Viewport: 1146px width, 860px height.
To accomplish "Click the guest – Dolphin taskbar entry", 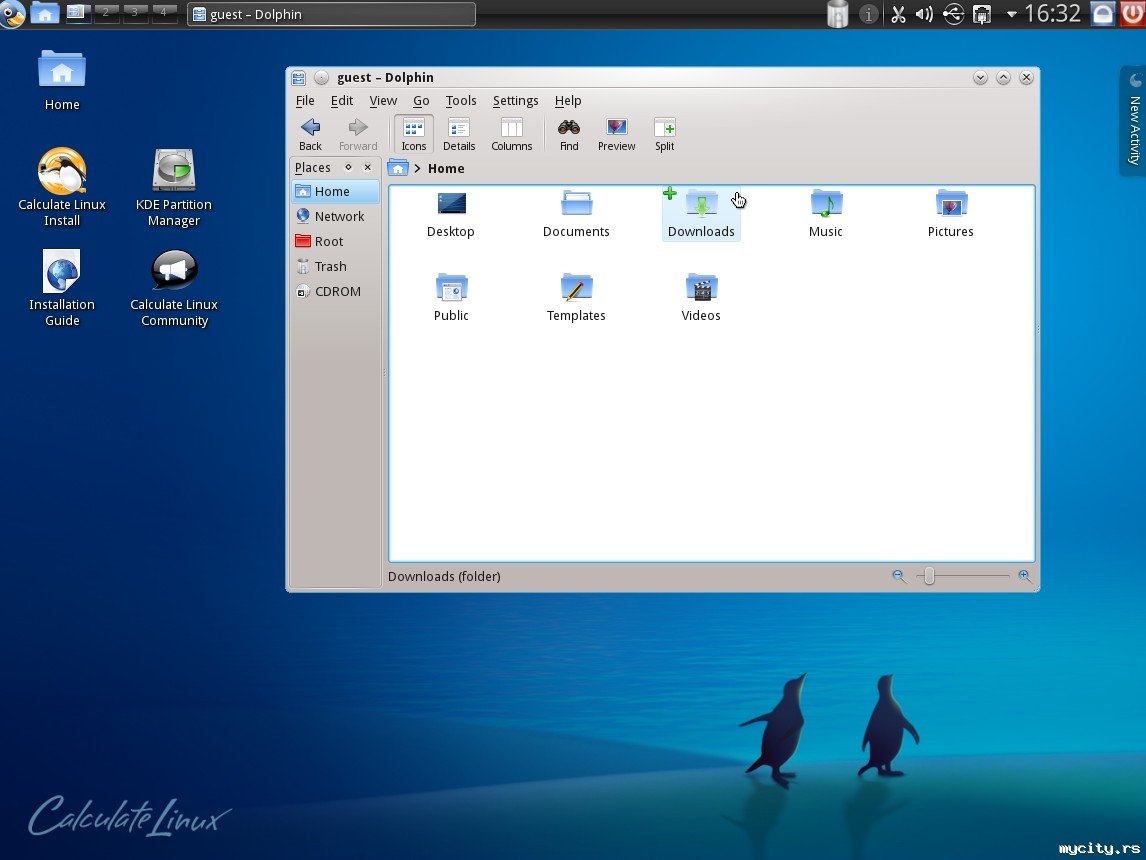I will tap(331, 14).
